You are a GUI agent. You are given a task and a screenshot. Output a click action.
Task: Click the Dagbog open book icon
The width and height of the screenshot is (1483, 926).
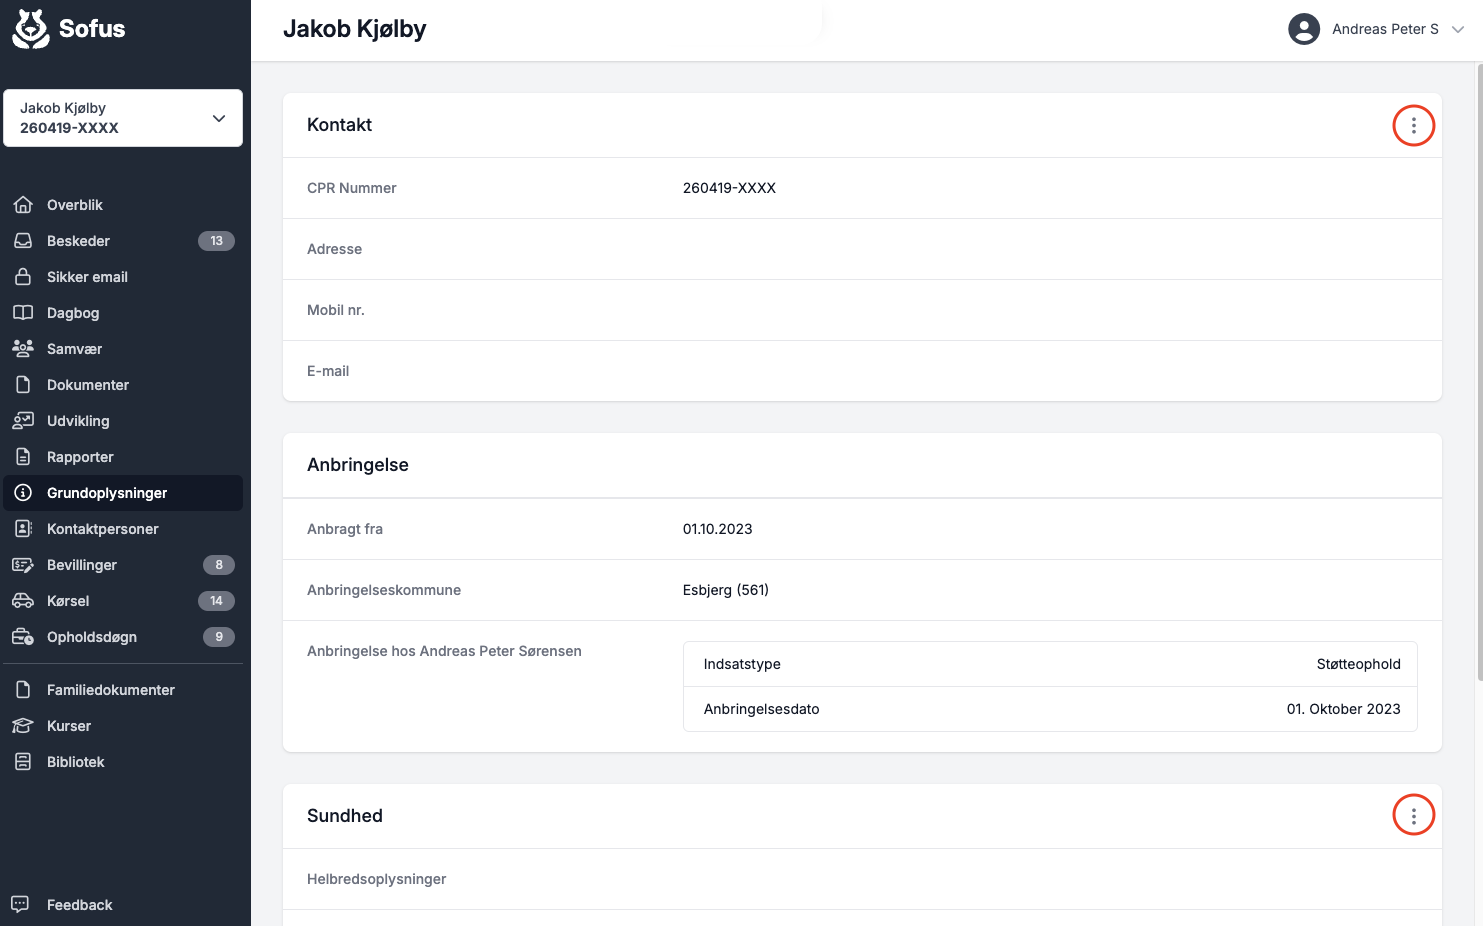tap(23, 313)
